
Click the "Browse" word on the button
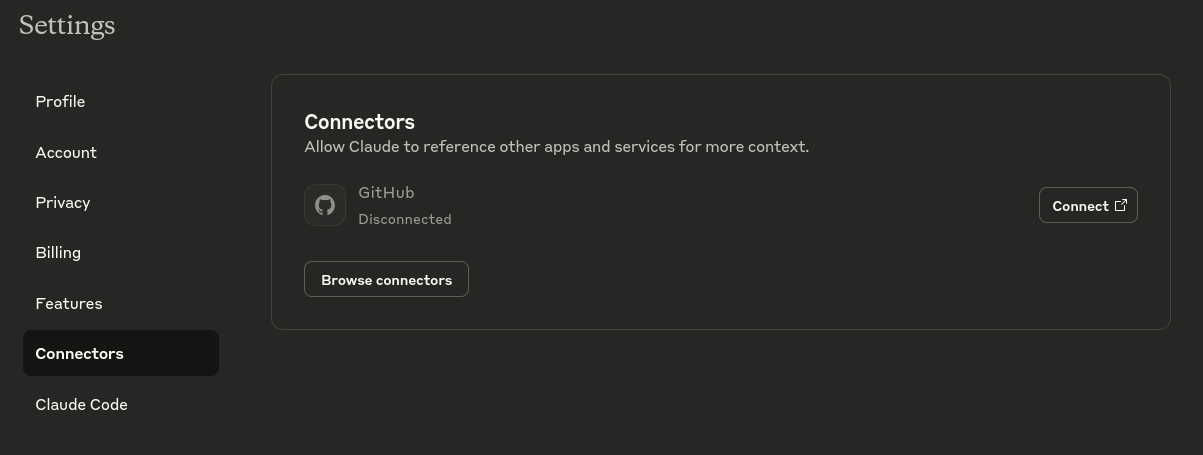point(346,280)
